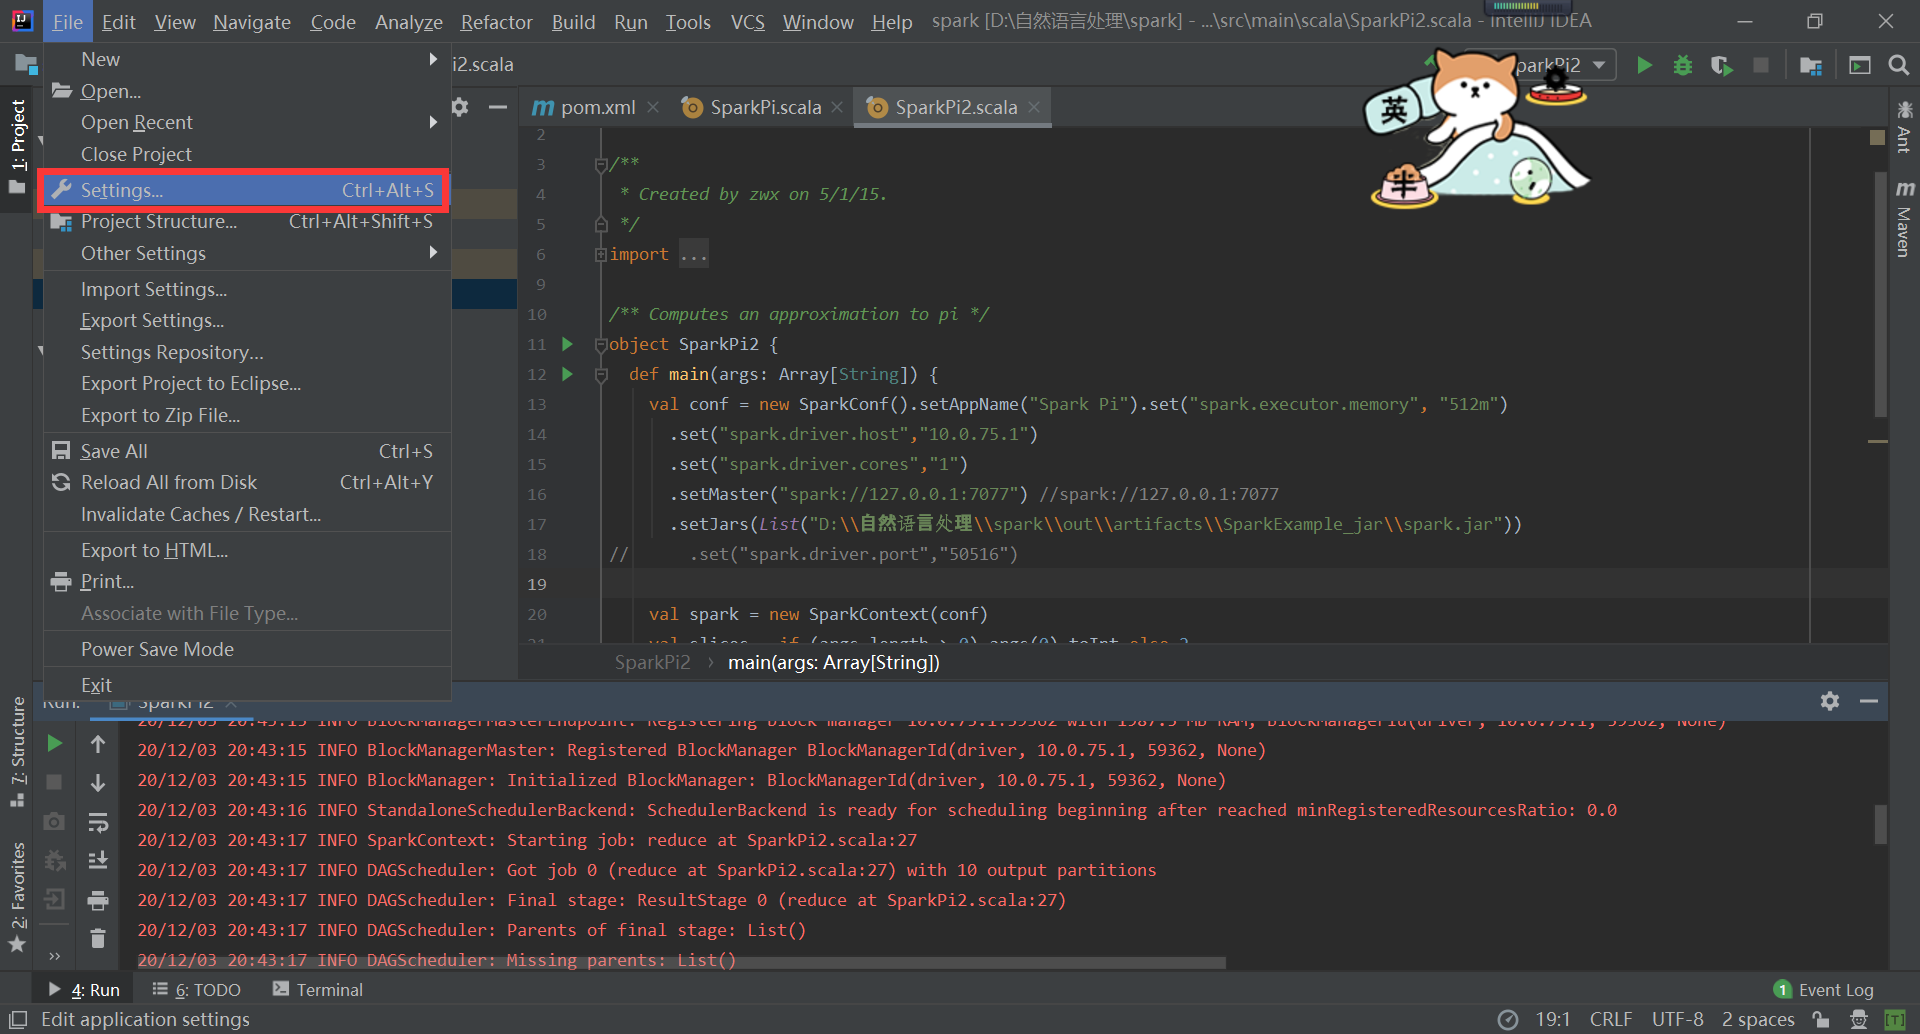Run SparkPi2 with green play button

1644,65
